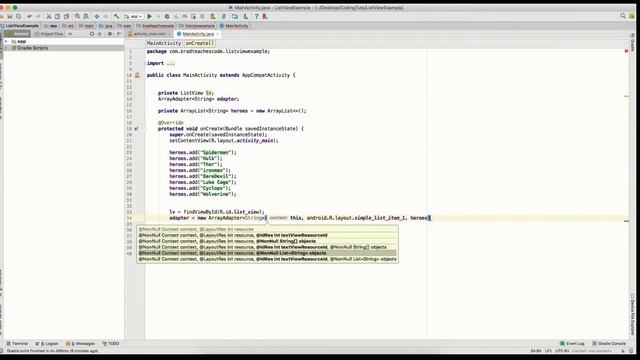Run the app with green play button
This screenshot has width=640, height=360.
tap(150, 16)
